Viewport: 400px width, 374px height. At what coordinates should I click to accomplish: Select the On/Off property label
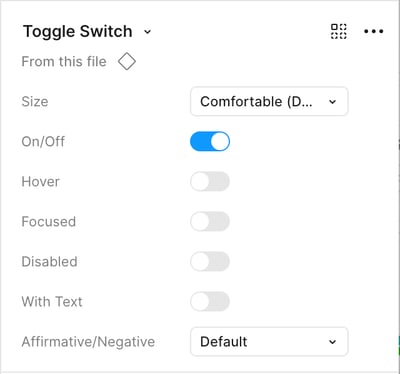point(43,142)
